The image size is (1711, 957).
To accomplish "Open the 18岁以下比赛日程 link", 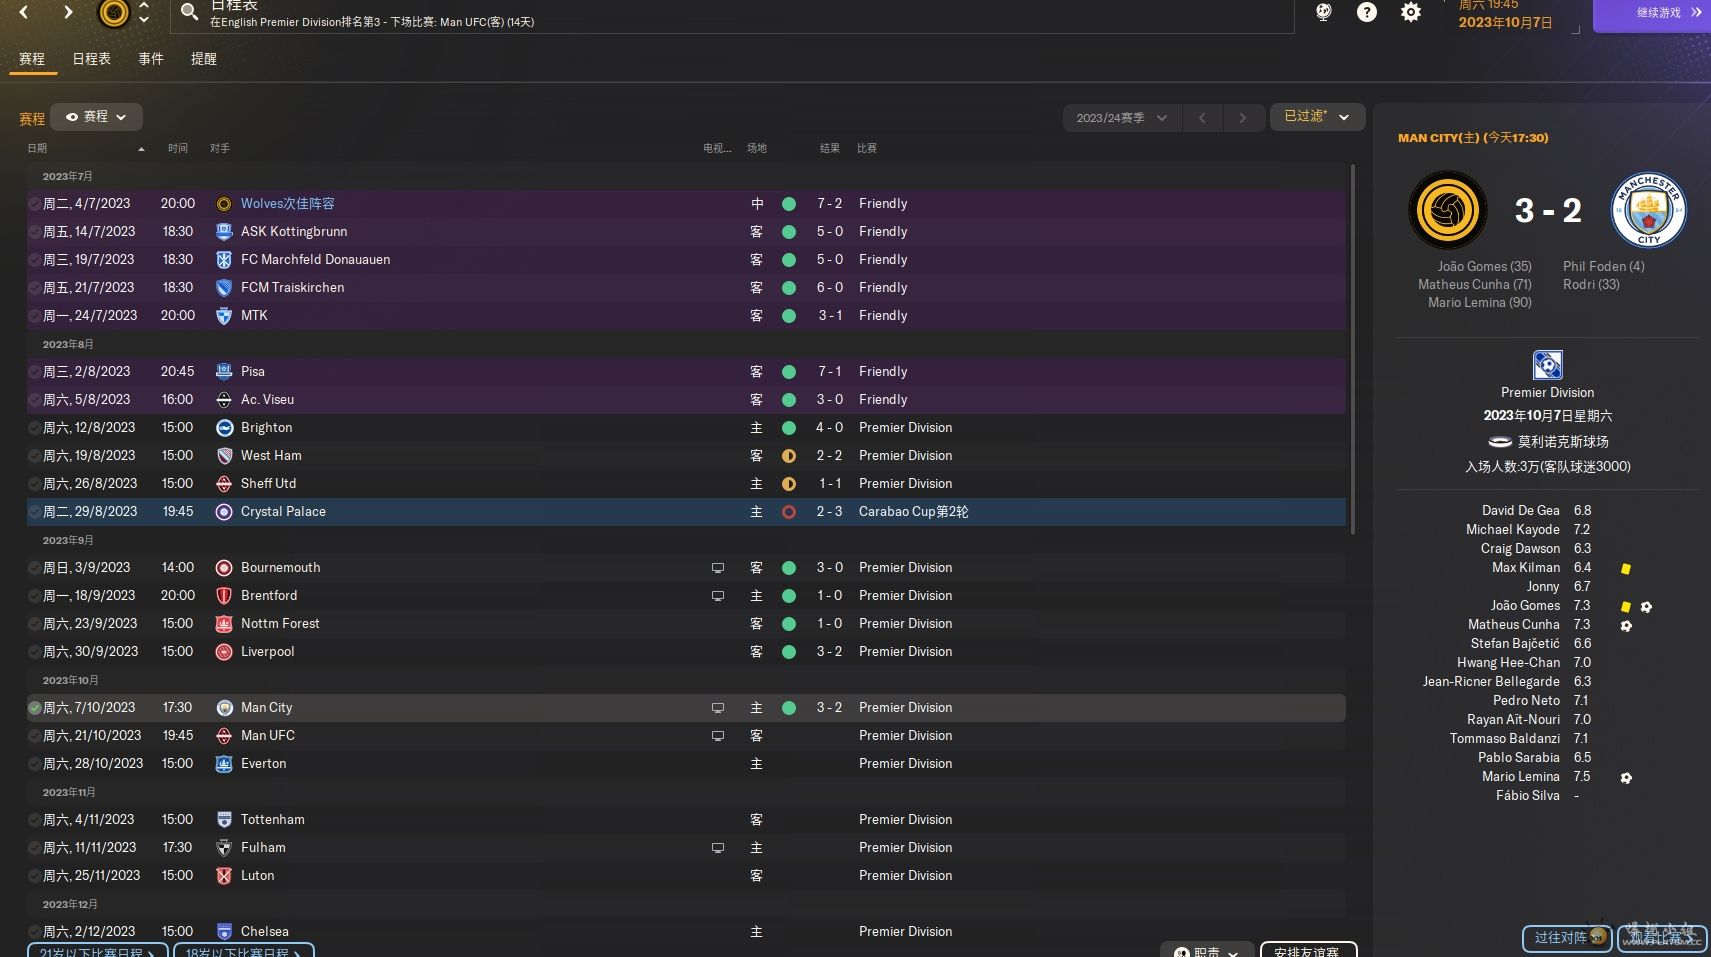I will tap(244, 951).
